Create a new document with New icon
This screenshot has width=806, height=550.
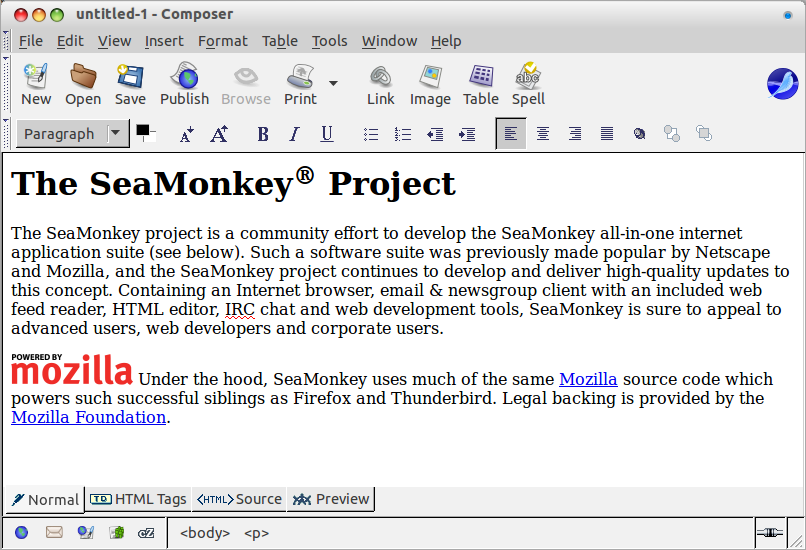coord(36,84)
